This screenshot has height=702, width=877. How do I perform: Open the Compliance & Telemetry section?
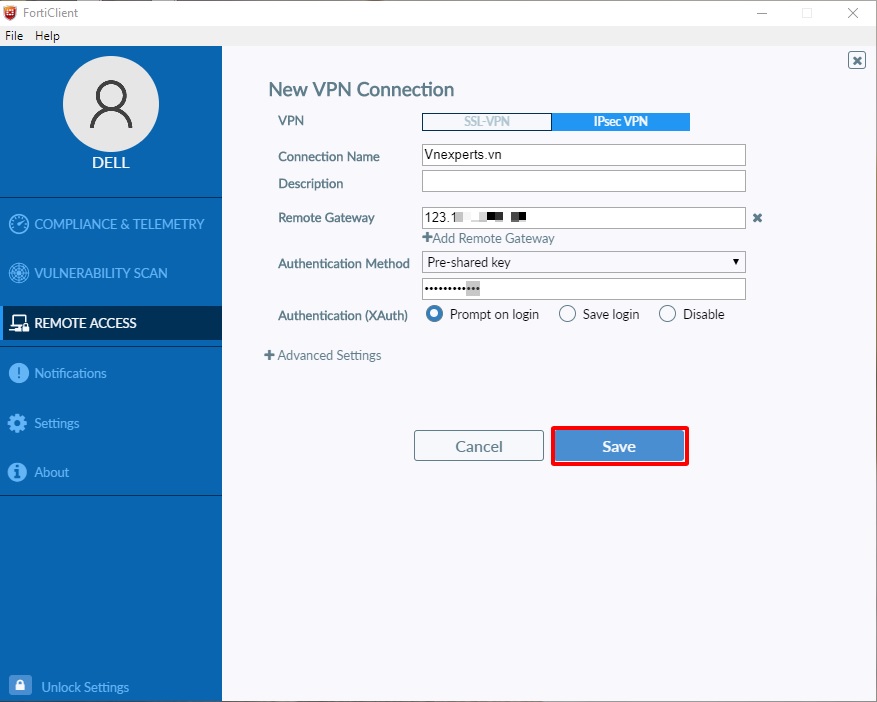pos(110,224)
